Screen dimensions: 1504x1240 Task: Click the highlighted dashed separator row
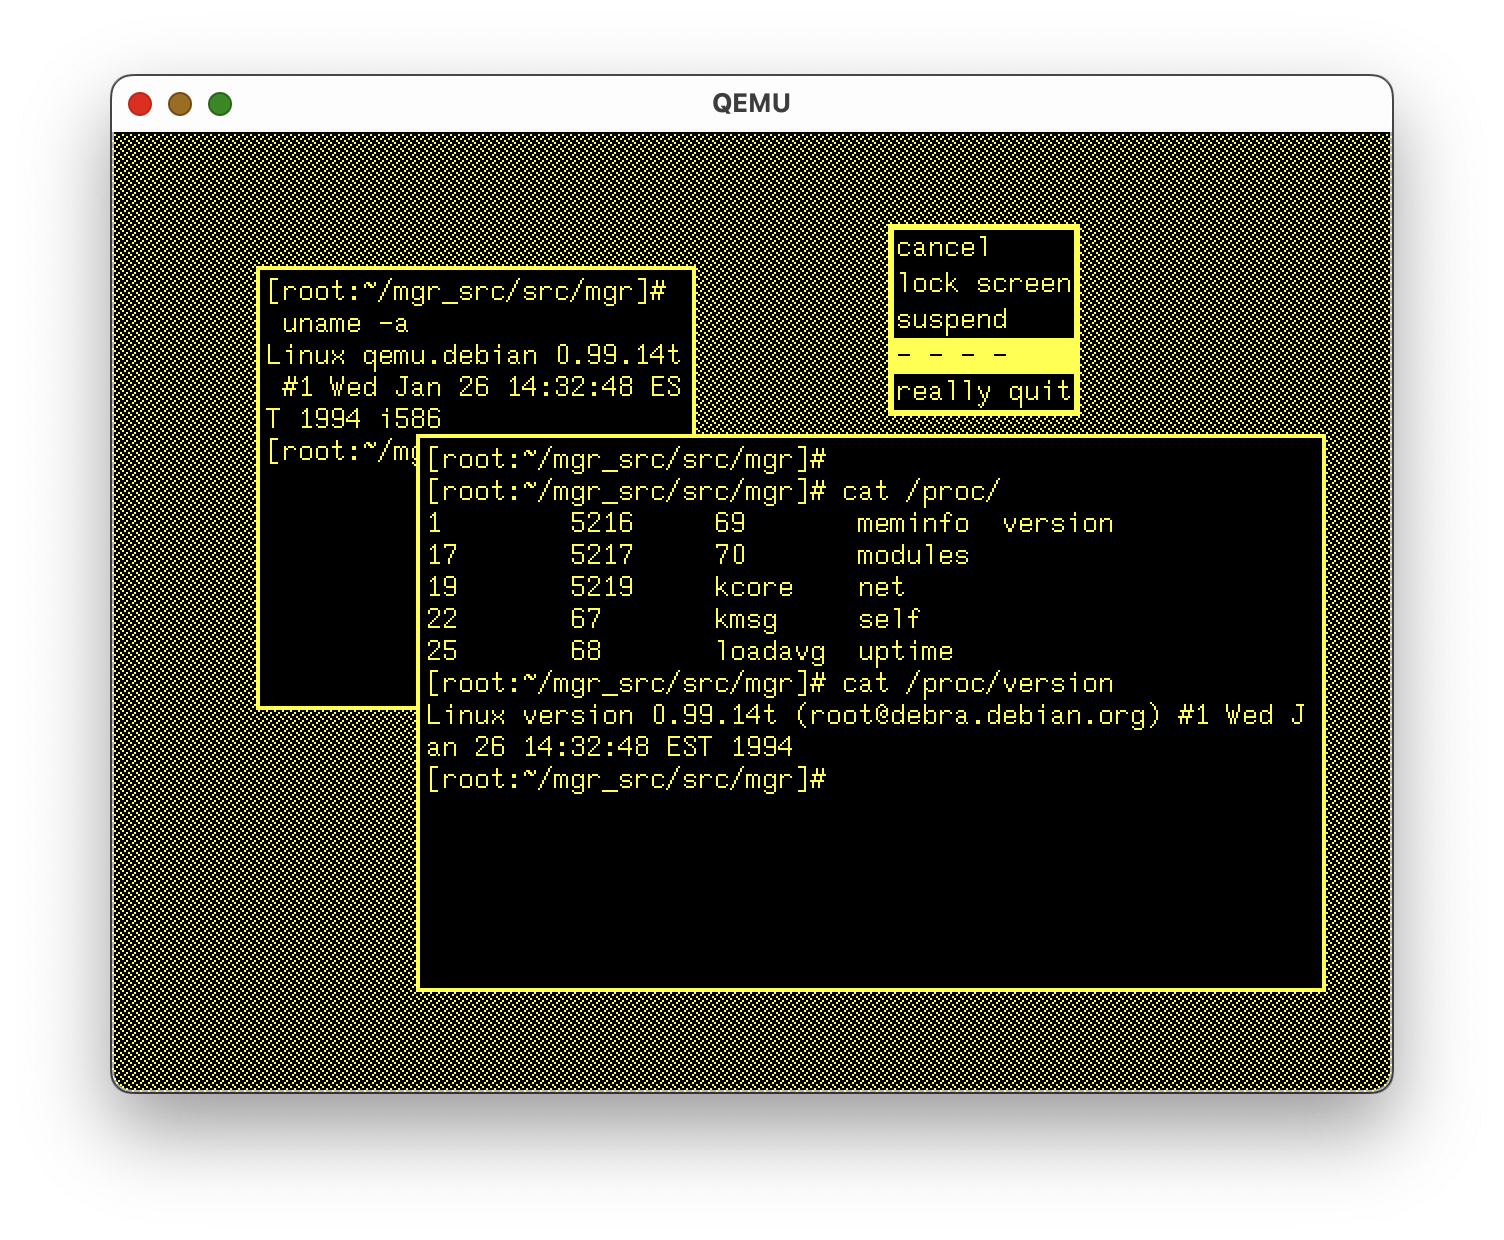click(x=983, y=355)
